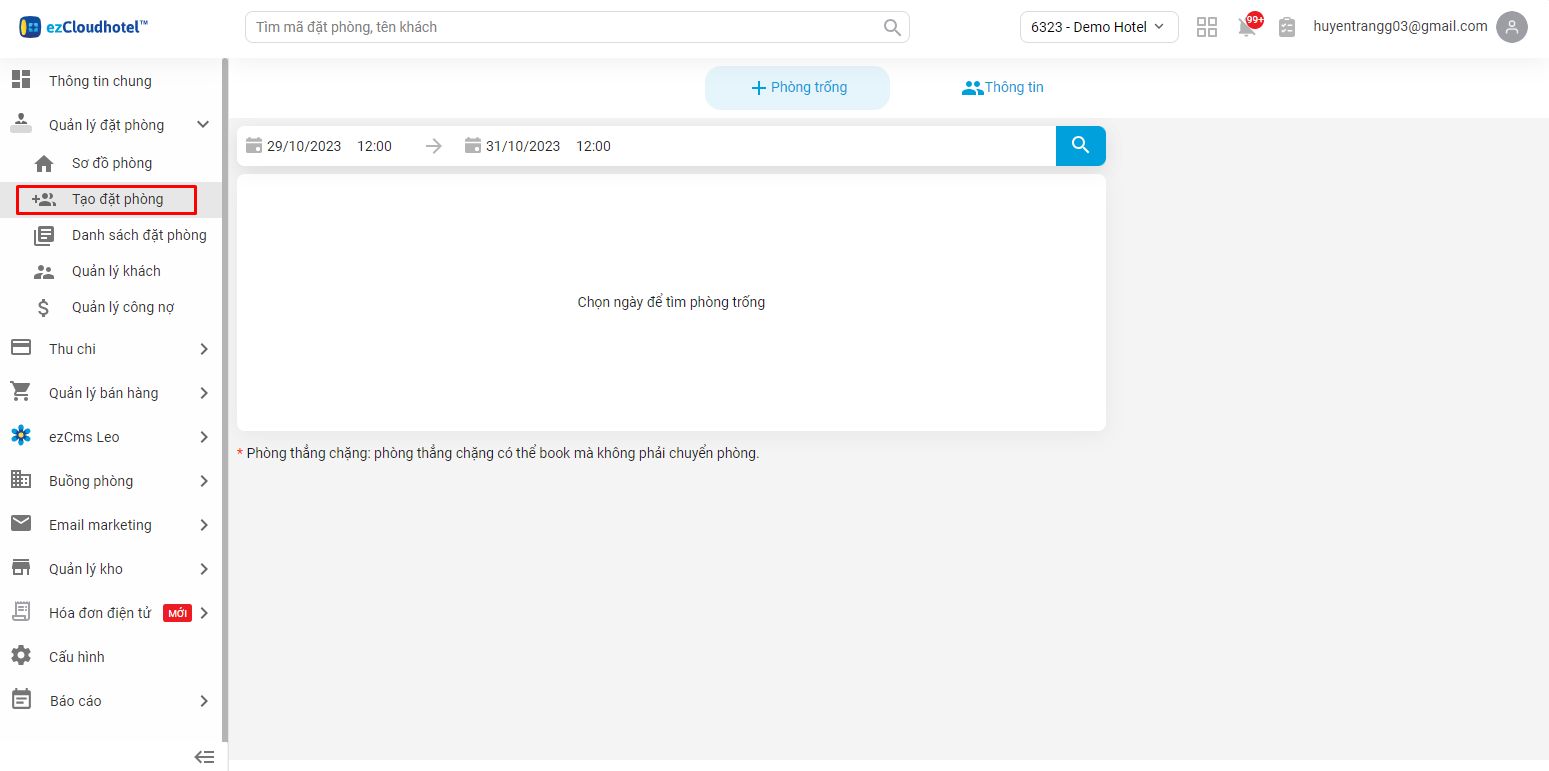The height and width of the screenshot is (771, 1549).
Task: Click the user avatar icon
Action: (x=1511, y=27)
